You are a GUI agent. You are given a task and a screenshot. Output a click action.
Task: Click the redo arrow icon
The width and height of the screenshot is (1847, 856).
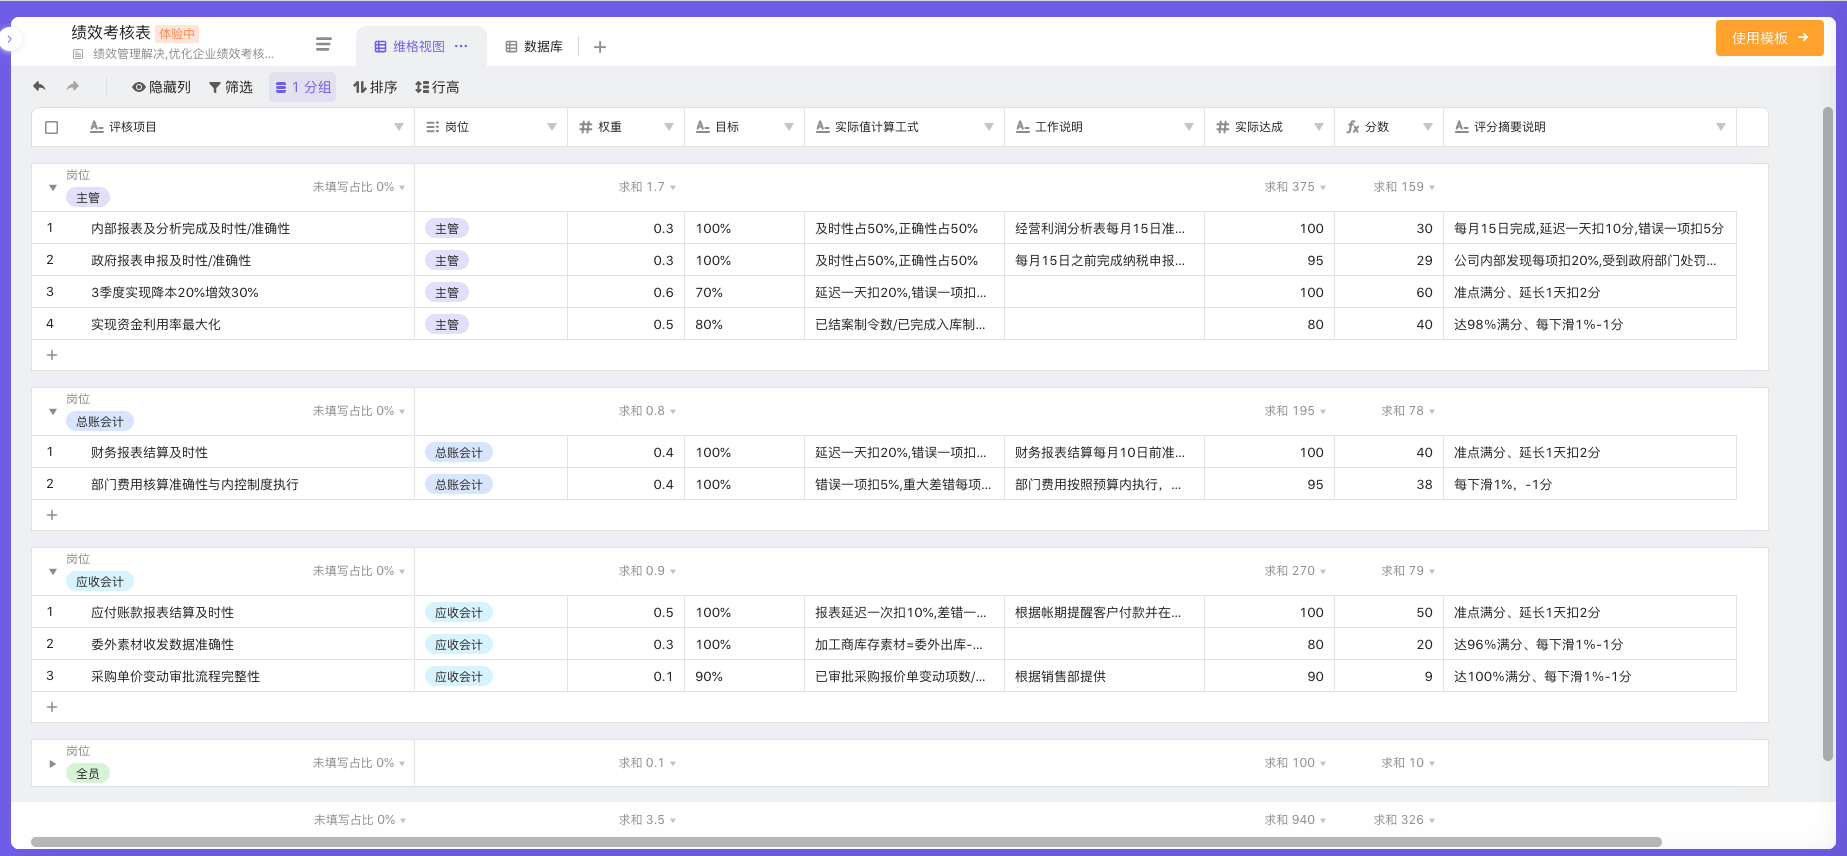[x=73, y=87]
